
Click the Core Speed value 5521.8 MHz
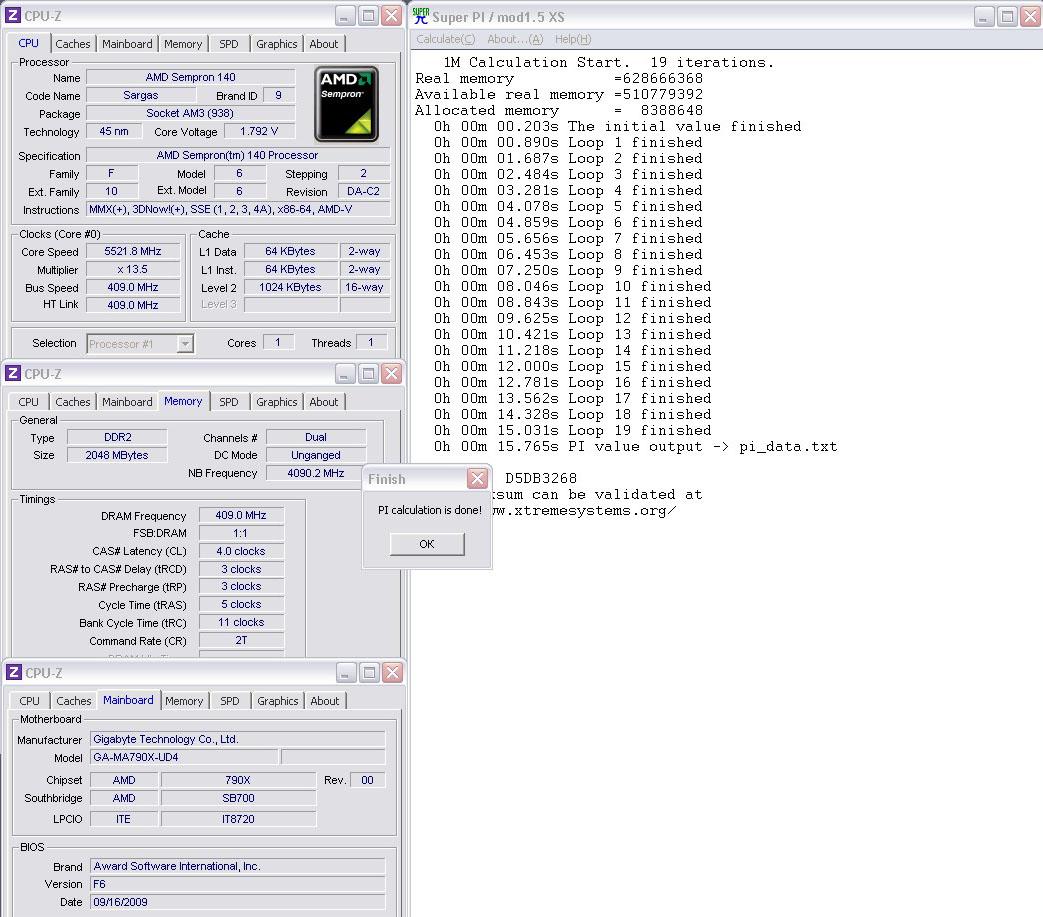133,251
